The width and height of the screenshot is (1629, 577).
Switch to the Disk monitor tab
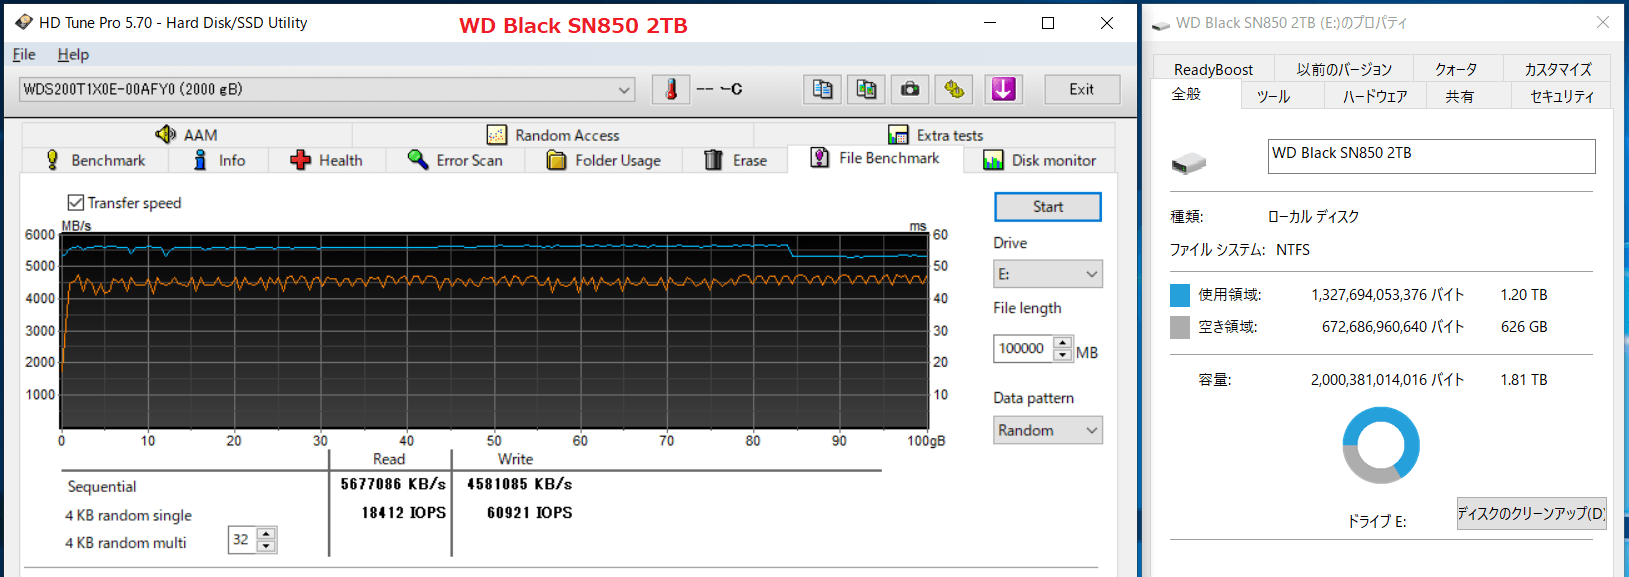1040,160
